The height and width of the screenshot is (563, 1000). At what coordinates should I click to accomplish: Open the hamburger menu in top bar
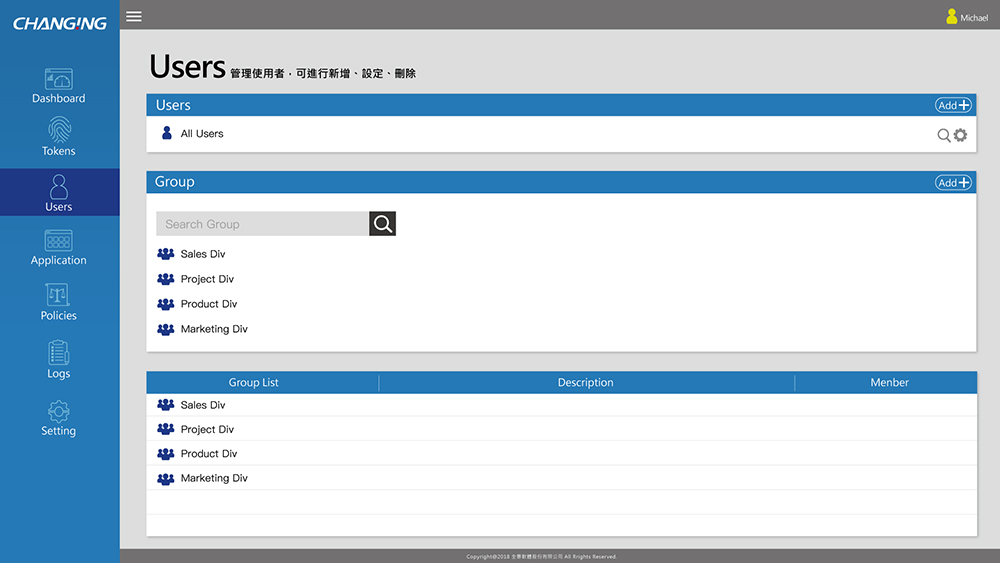click(134, 16)
